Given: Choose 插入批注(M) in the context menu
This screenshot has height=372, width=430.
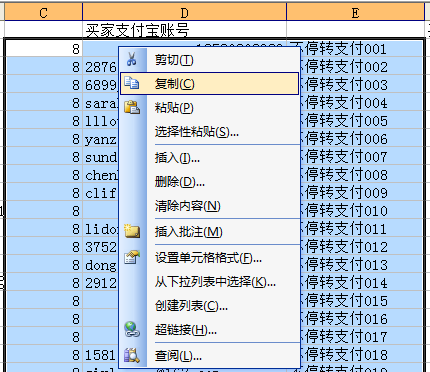Looking at the screenshot, I should (209, 232).
